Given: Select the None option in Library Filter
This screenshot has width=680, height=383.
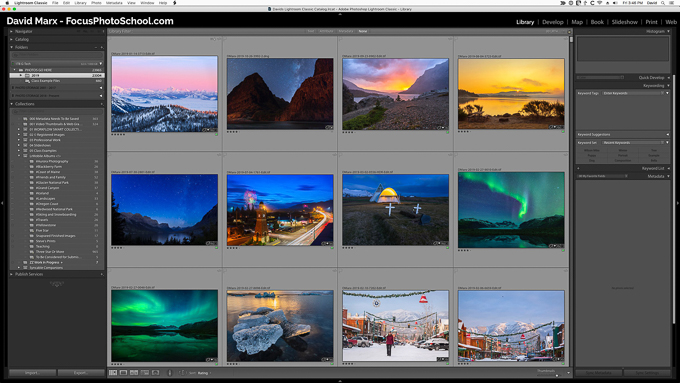Looking at the screenshot, I should point(363,31).
